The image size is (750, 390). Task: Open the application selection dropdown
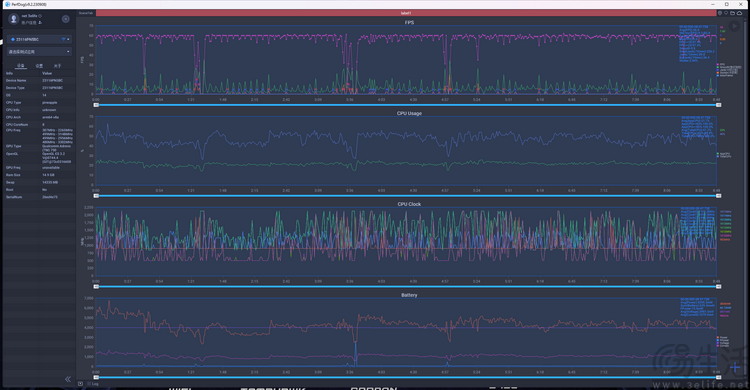click(x=39, y=51)
